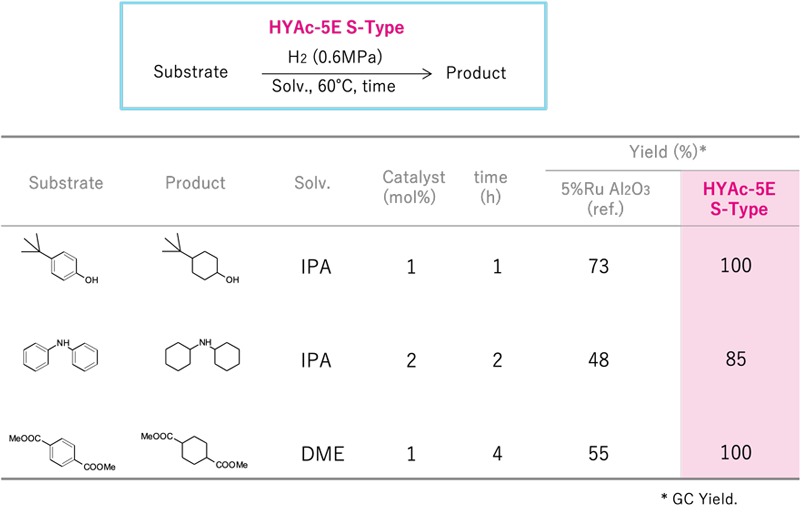Viewport: 800px width, 518px height.
Task: Click the Yield (%)* header
Action: [667, 152]
